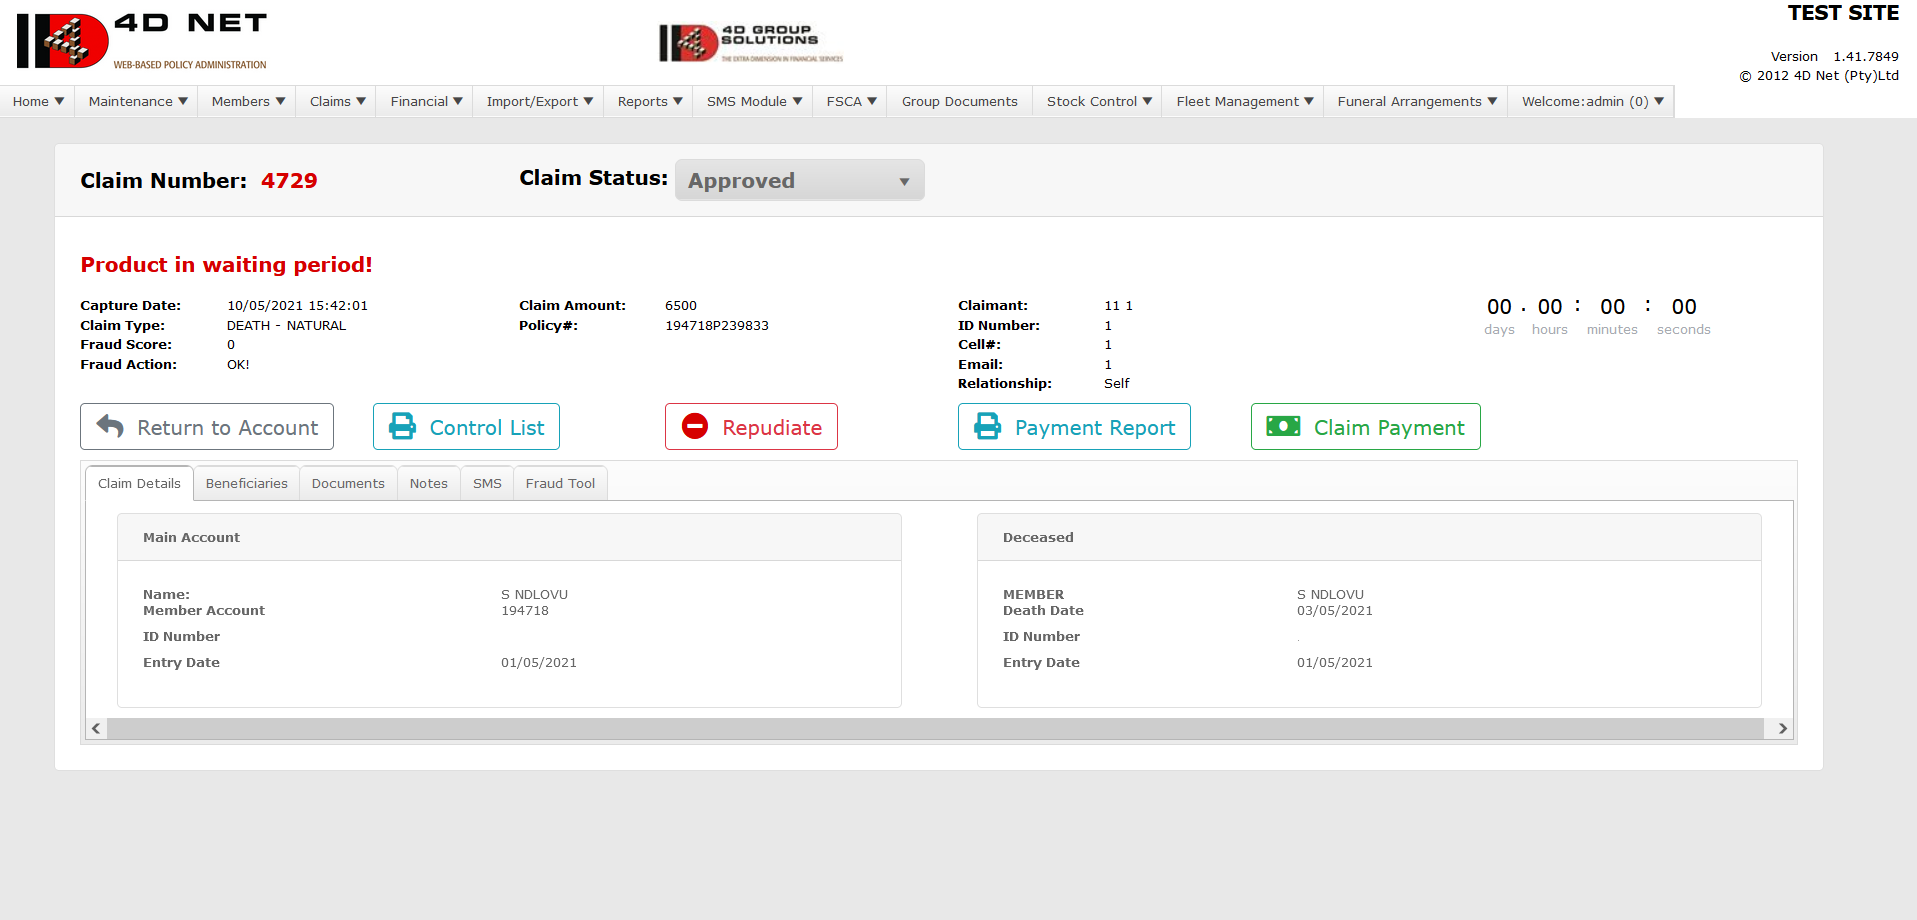Viewport: 1917px width, 920px height.
Task: Click the Deceased panel header
Action: [x=1369, y=537]
